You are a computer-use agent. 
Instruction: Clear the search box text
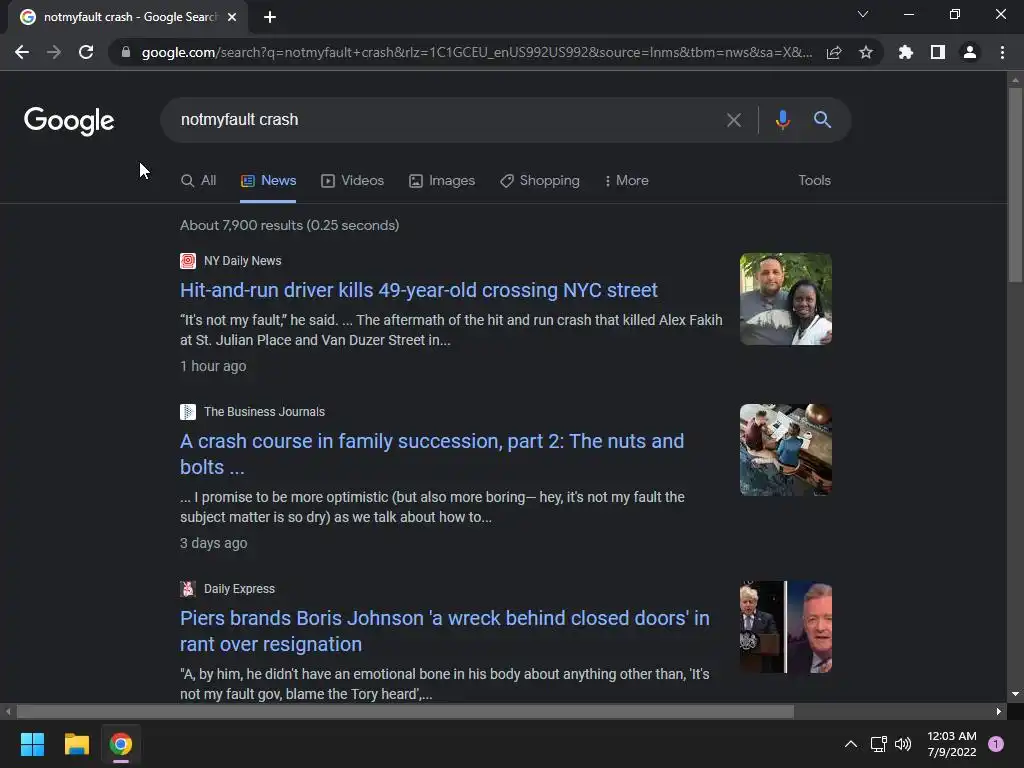coord(734,120)
